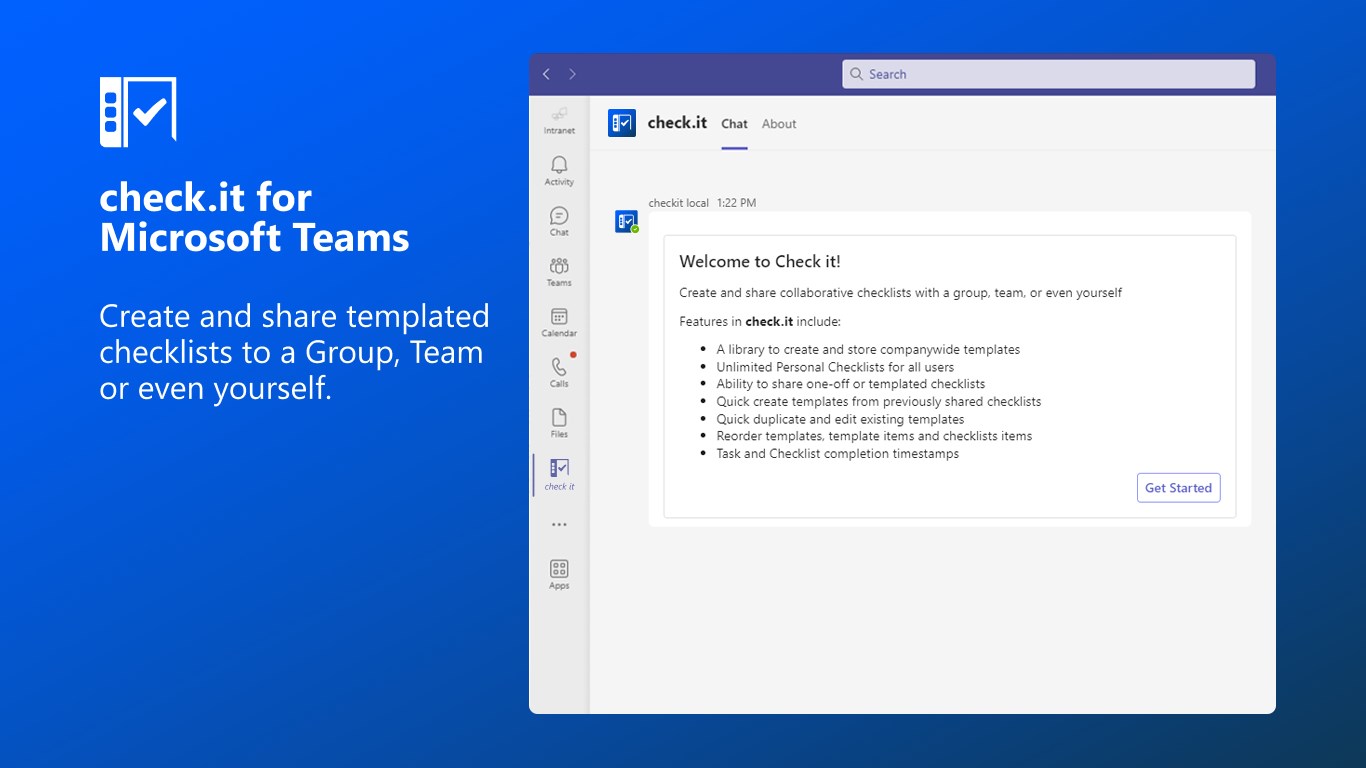Click 'Create and share collaborative checklists' line
Image resolution: width=1366 pixels, height=768 pixels.
click(x=900, y=293)
